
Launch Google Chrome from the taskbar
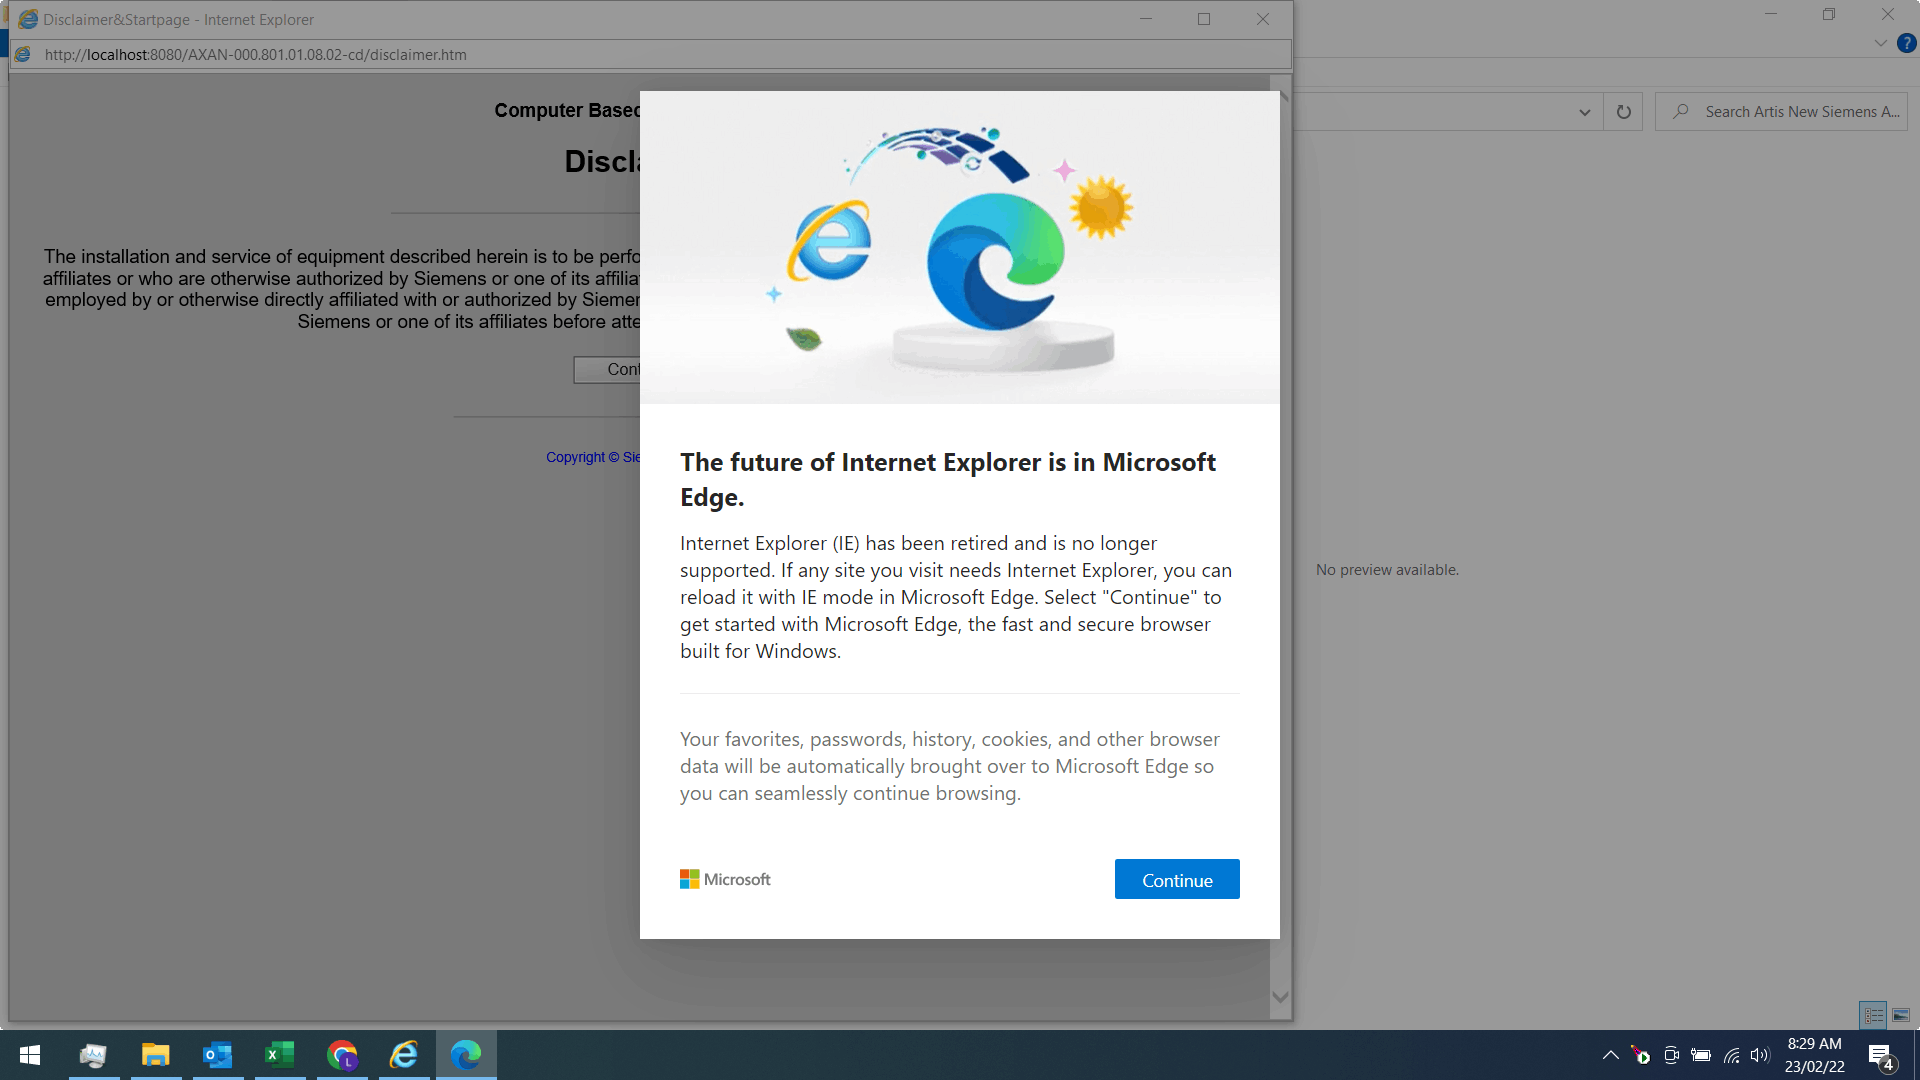pyautogui.click(x=342, y=1054)
